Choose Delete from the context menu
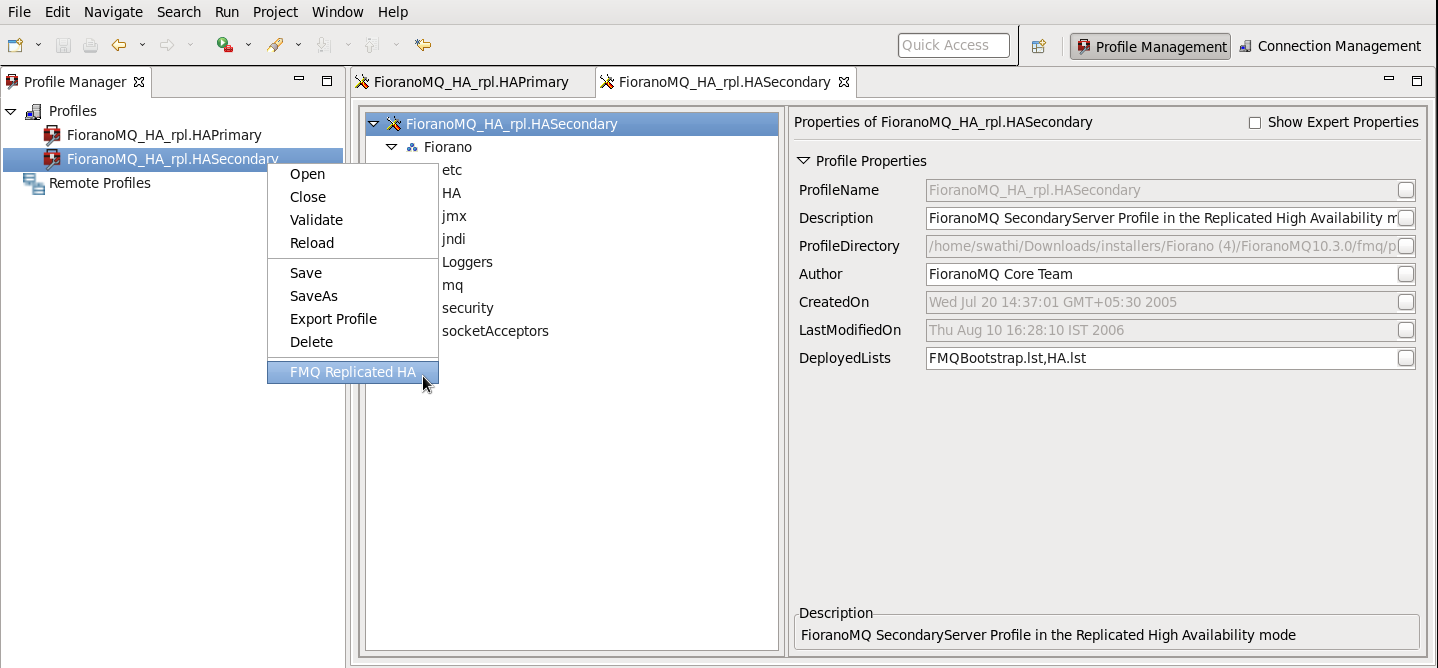The image size is (1438, 668). [x=353, y=342]
